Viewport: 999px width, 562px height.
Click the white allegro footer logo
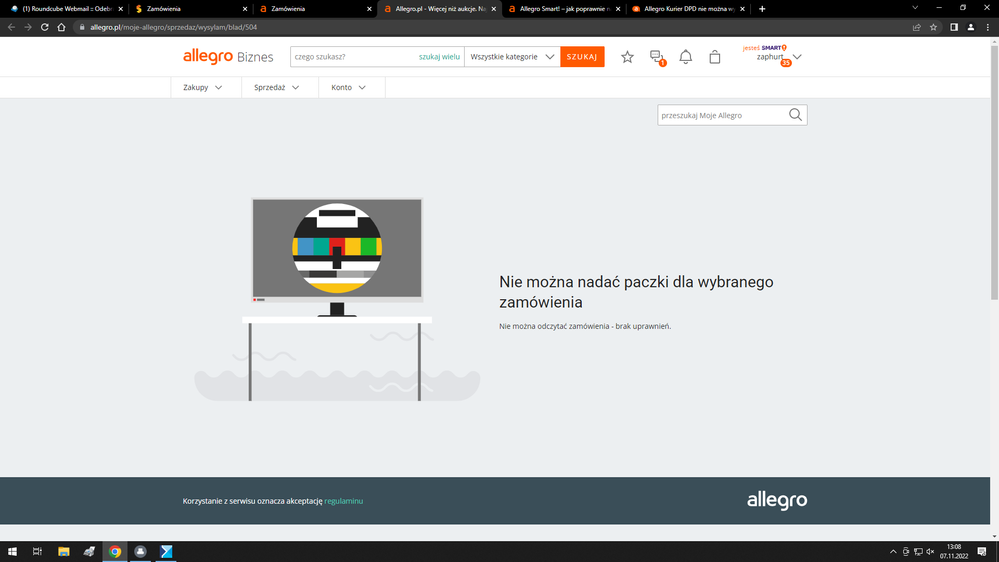point(777,500)
